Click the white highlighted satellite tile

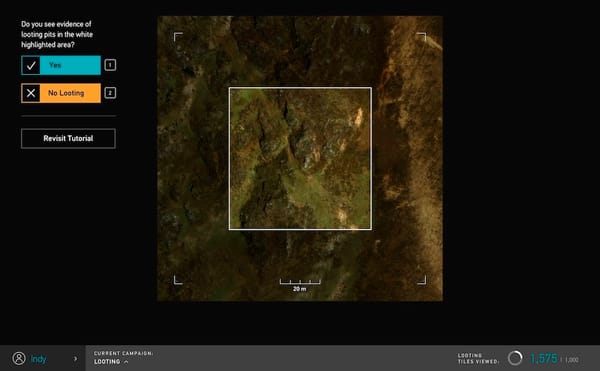tap(300, 159)
